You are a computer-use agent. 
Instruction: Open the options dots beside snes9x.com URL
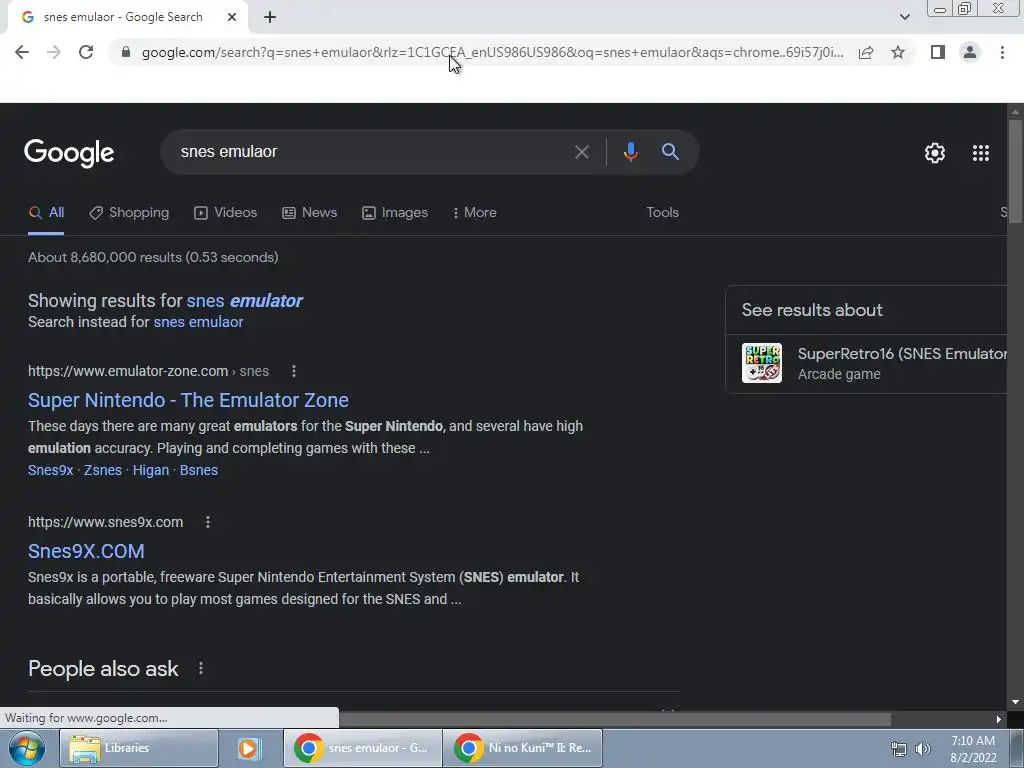pos(208,522)
